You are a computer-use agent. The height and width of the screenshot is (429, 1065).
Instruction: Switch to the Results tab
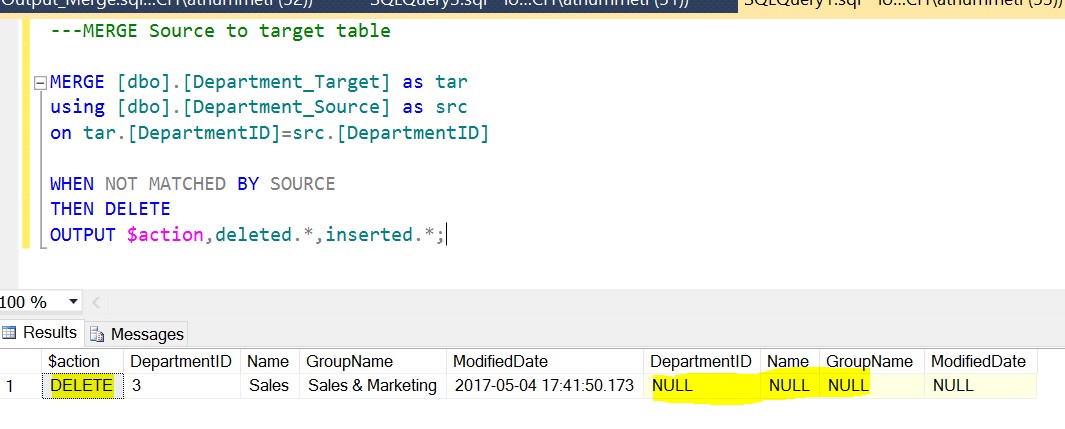(42, 333)
